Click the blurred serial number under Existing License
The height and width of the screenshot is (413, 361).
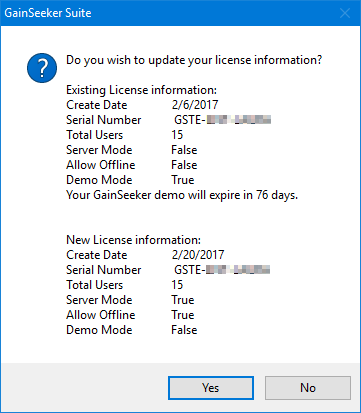point(222,120)
